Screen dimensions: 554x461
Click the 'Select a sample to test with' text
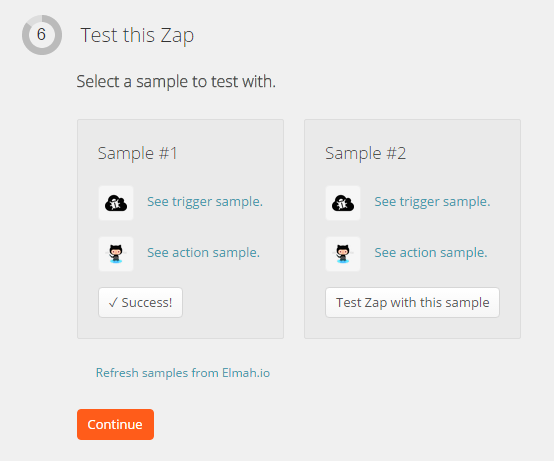pyautogui.click(x=176, y=82)
